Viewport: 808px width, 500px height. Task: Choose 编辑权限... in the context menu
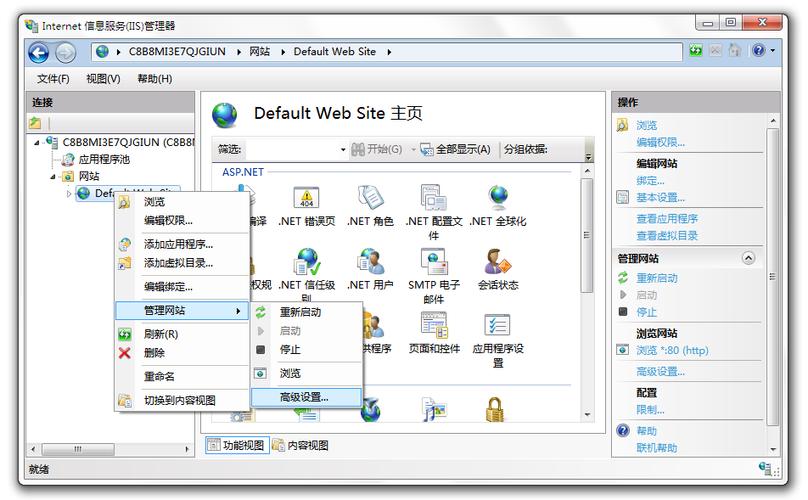[182, 221]
